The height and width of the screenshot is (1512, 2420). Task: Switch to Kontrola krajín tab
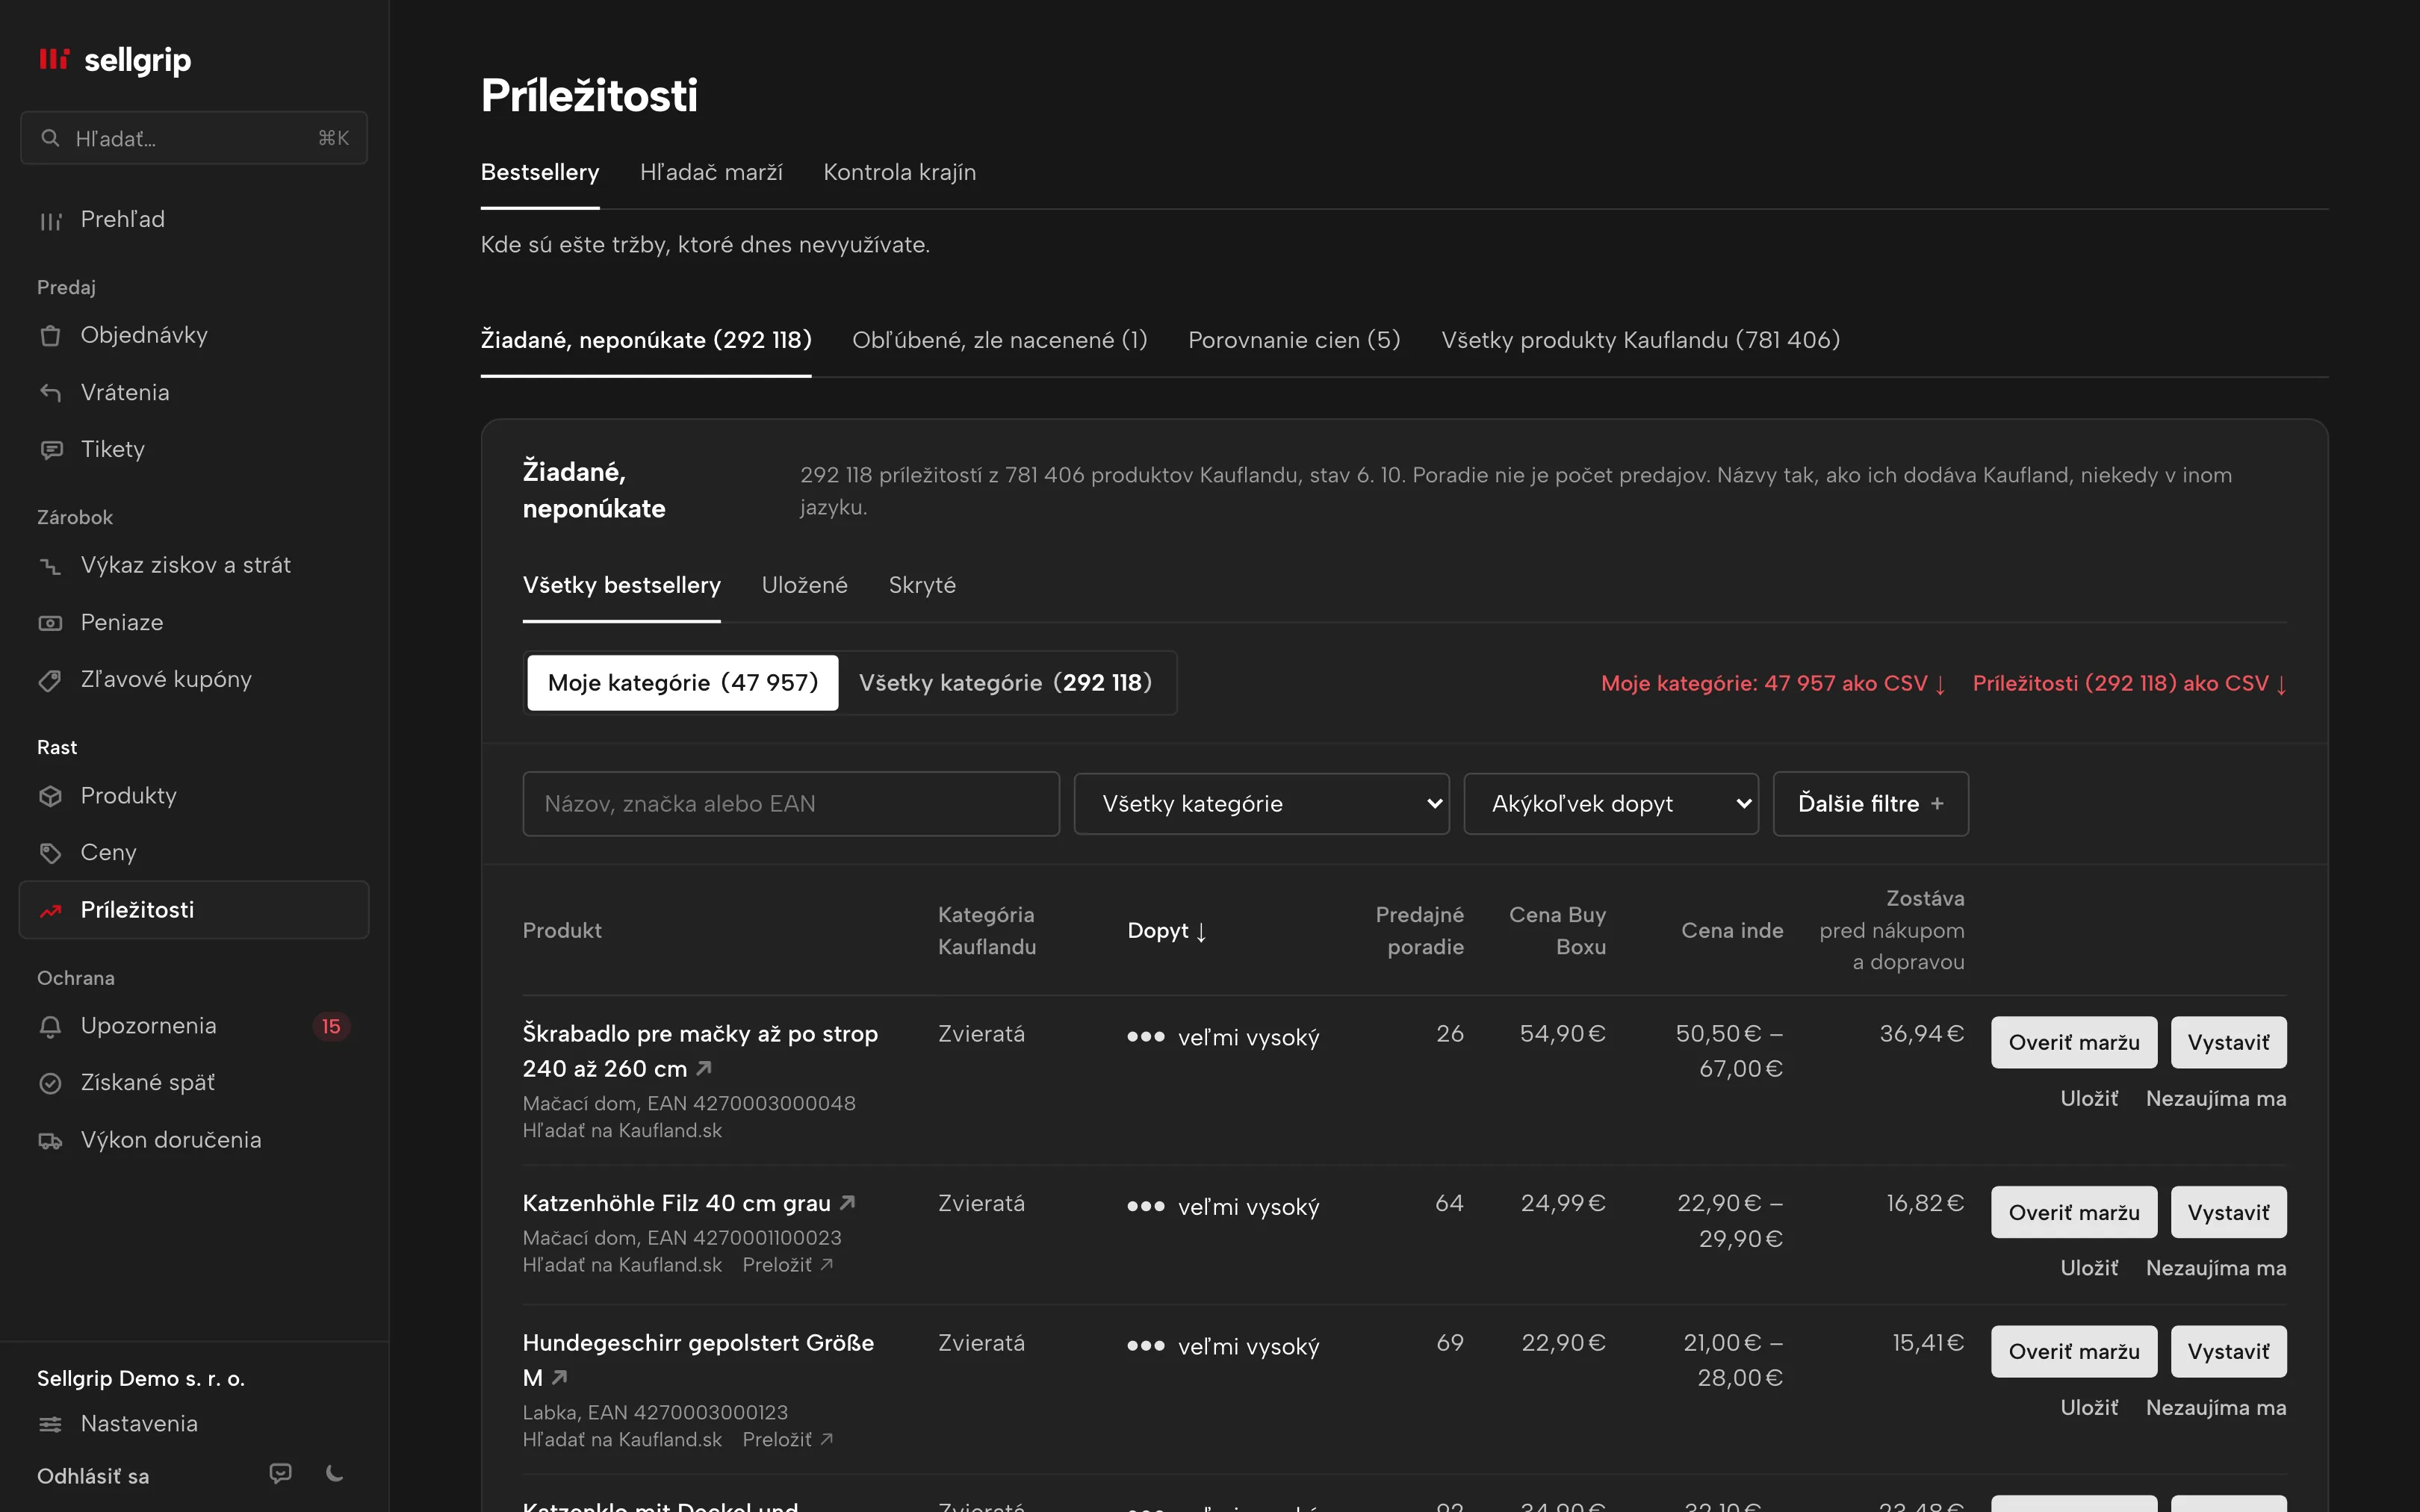(899, 172)
